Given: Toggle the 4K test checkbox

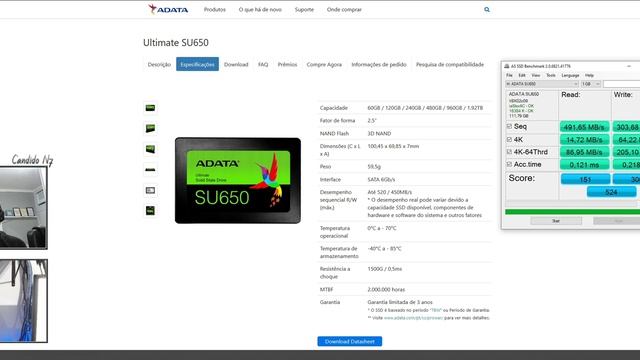Looking at the screenshot, I should (x=509, y=140).
